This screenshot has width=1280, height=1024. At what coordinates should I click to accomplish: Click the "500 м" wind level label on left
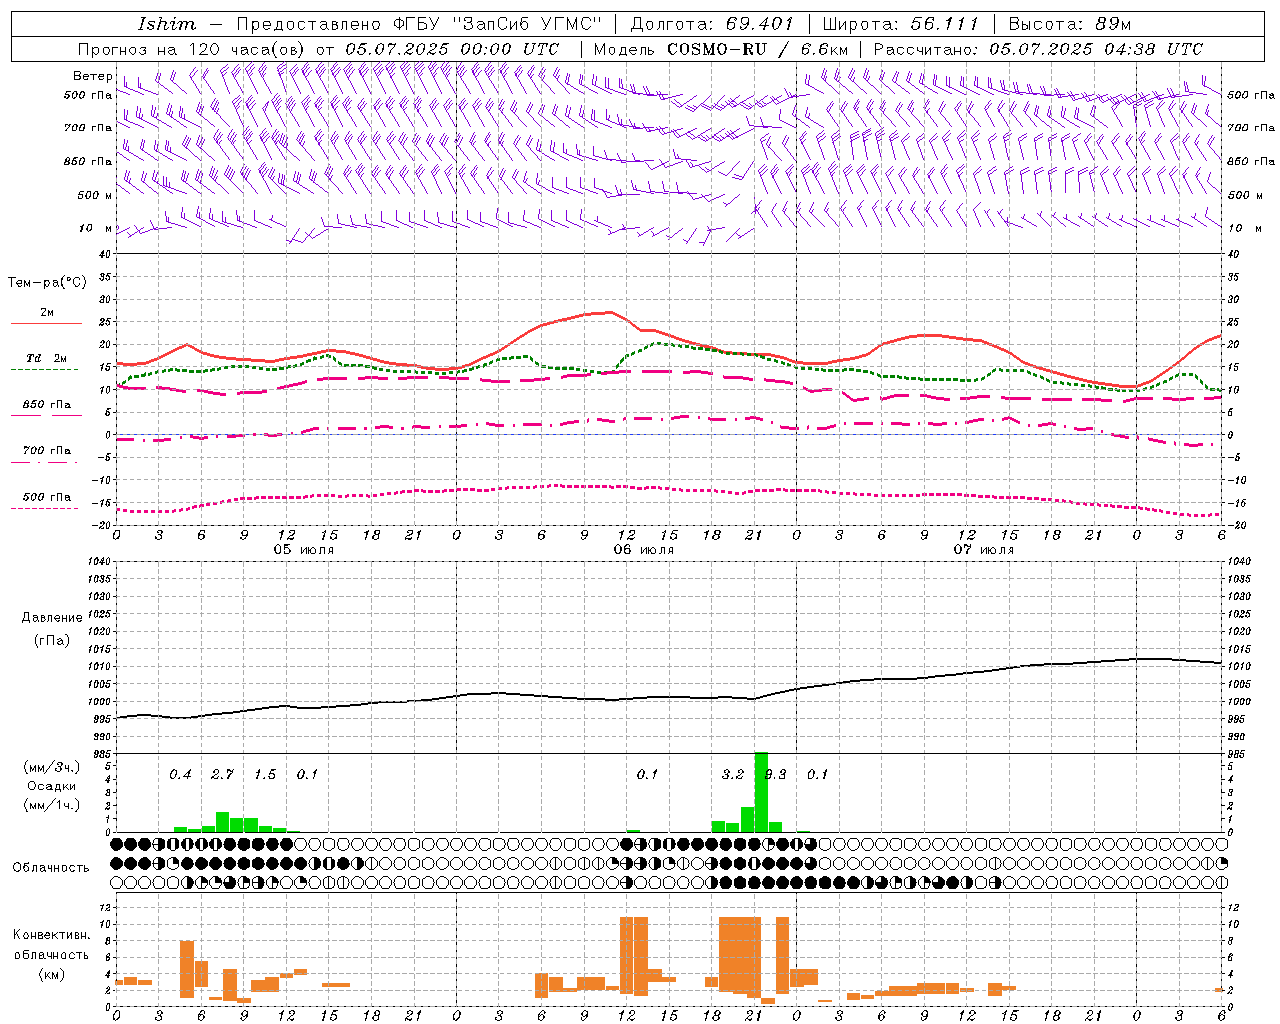(95, 195)
